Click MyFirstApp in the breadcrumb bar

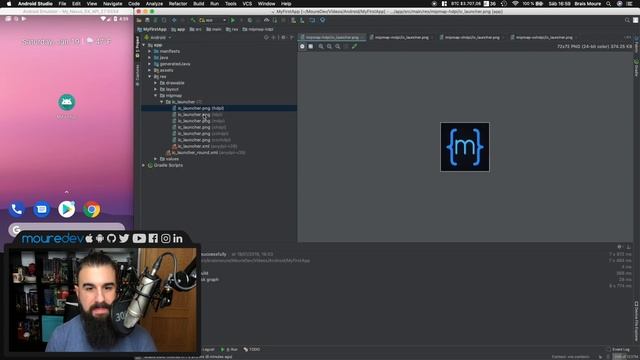pyautogui.click(x=152, y=29)
